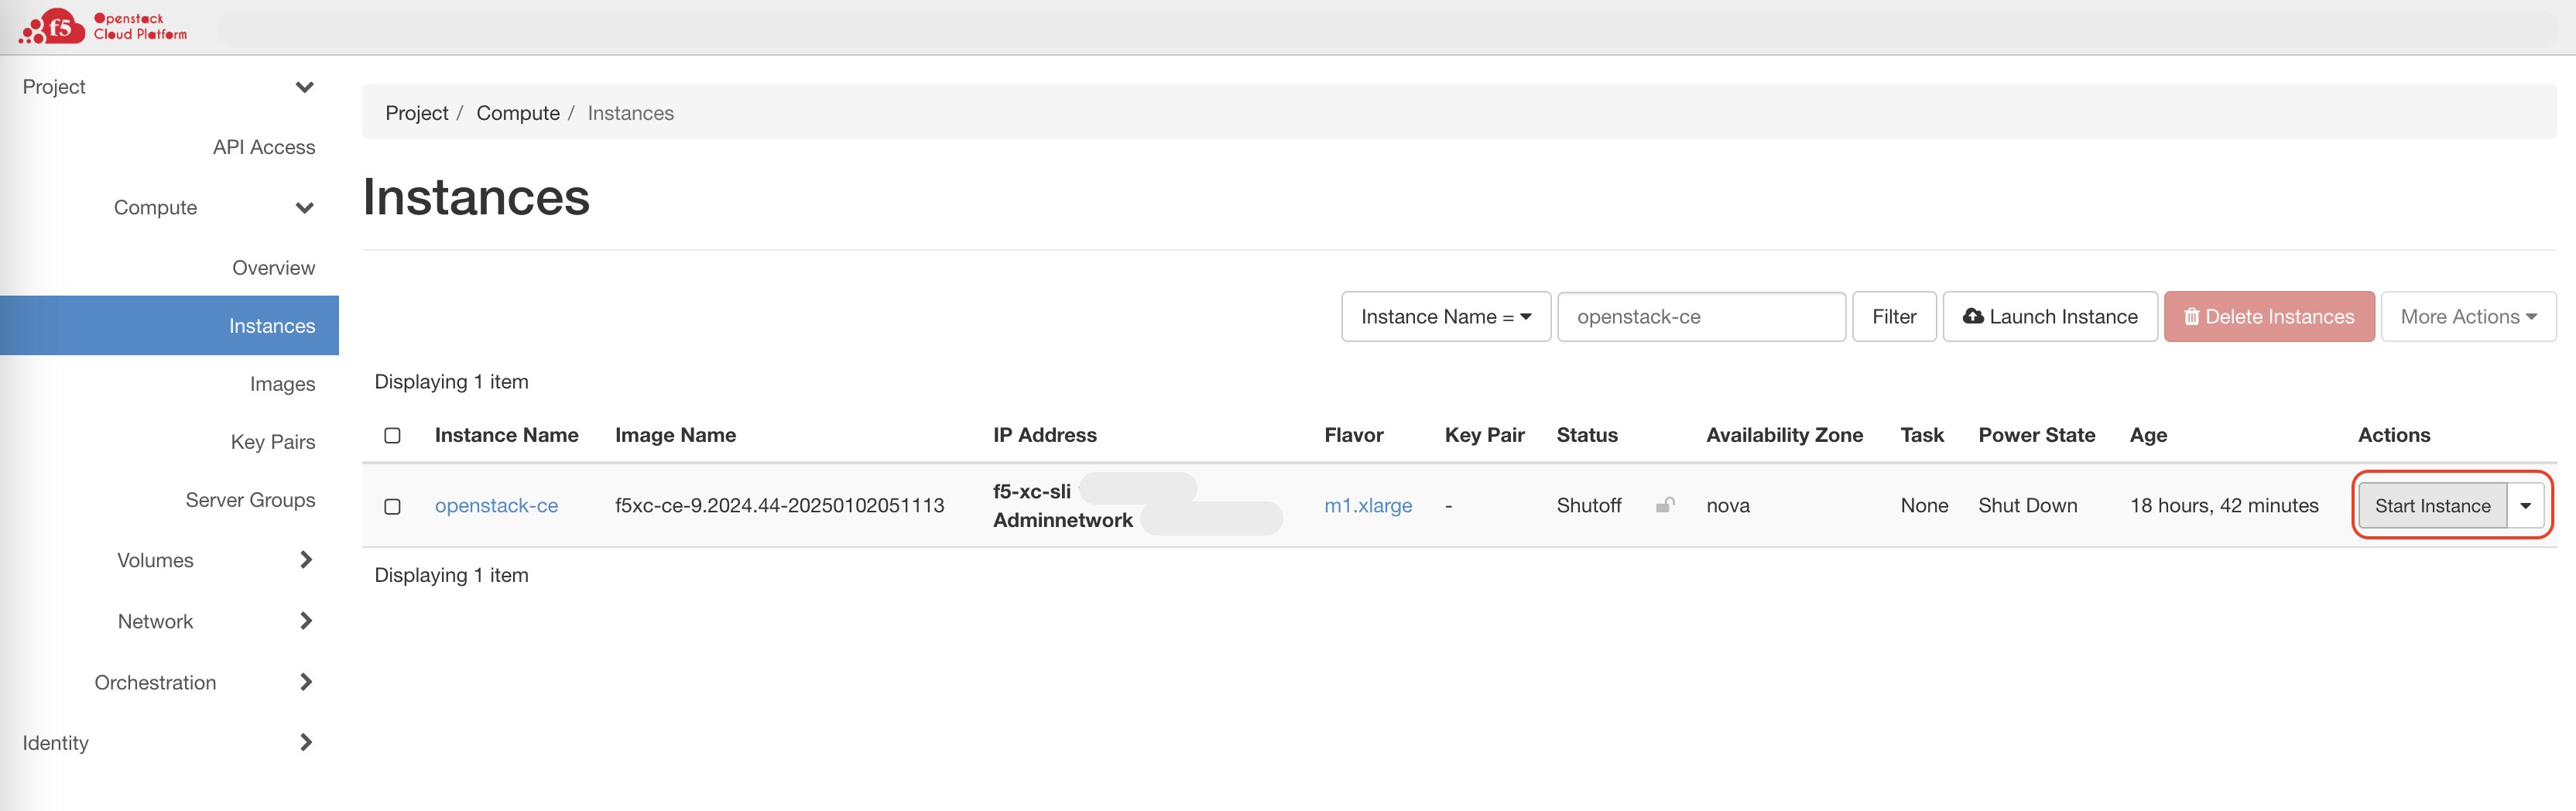This screenshot has height=811, width=2576.
Task: Click the trash icon on Delete Instances button
Action: [x=2193, y=316]
